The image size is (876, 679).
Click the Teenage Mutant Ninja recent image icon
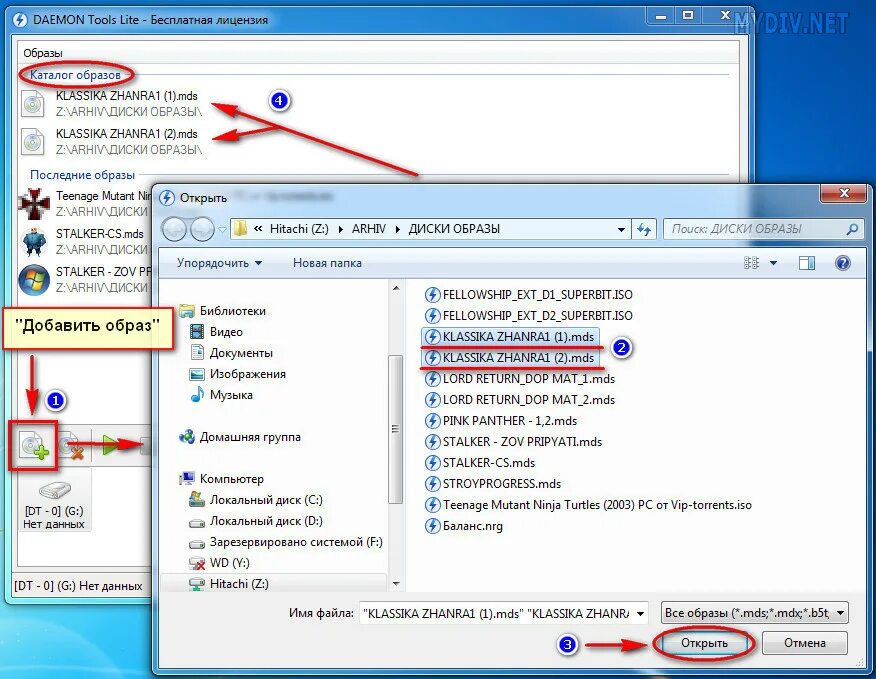[34, 204]
